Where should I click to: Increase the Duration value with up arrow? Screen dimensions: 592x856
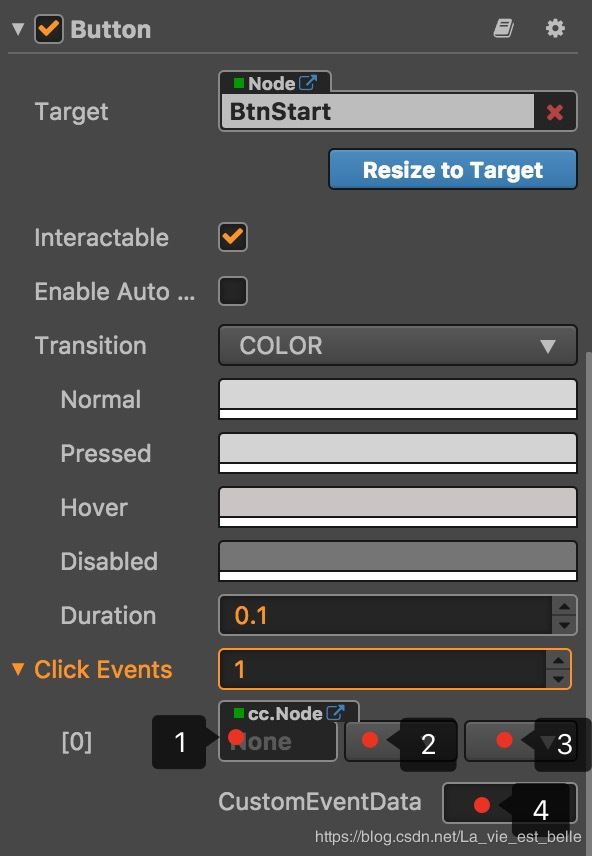click(x=564, y=607)
